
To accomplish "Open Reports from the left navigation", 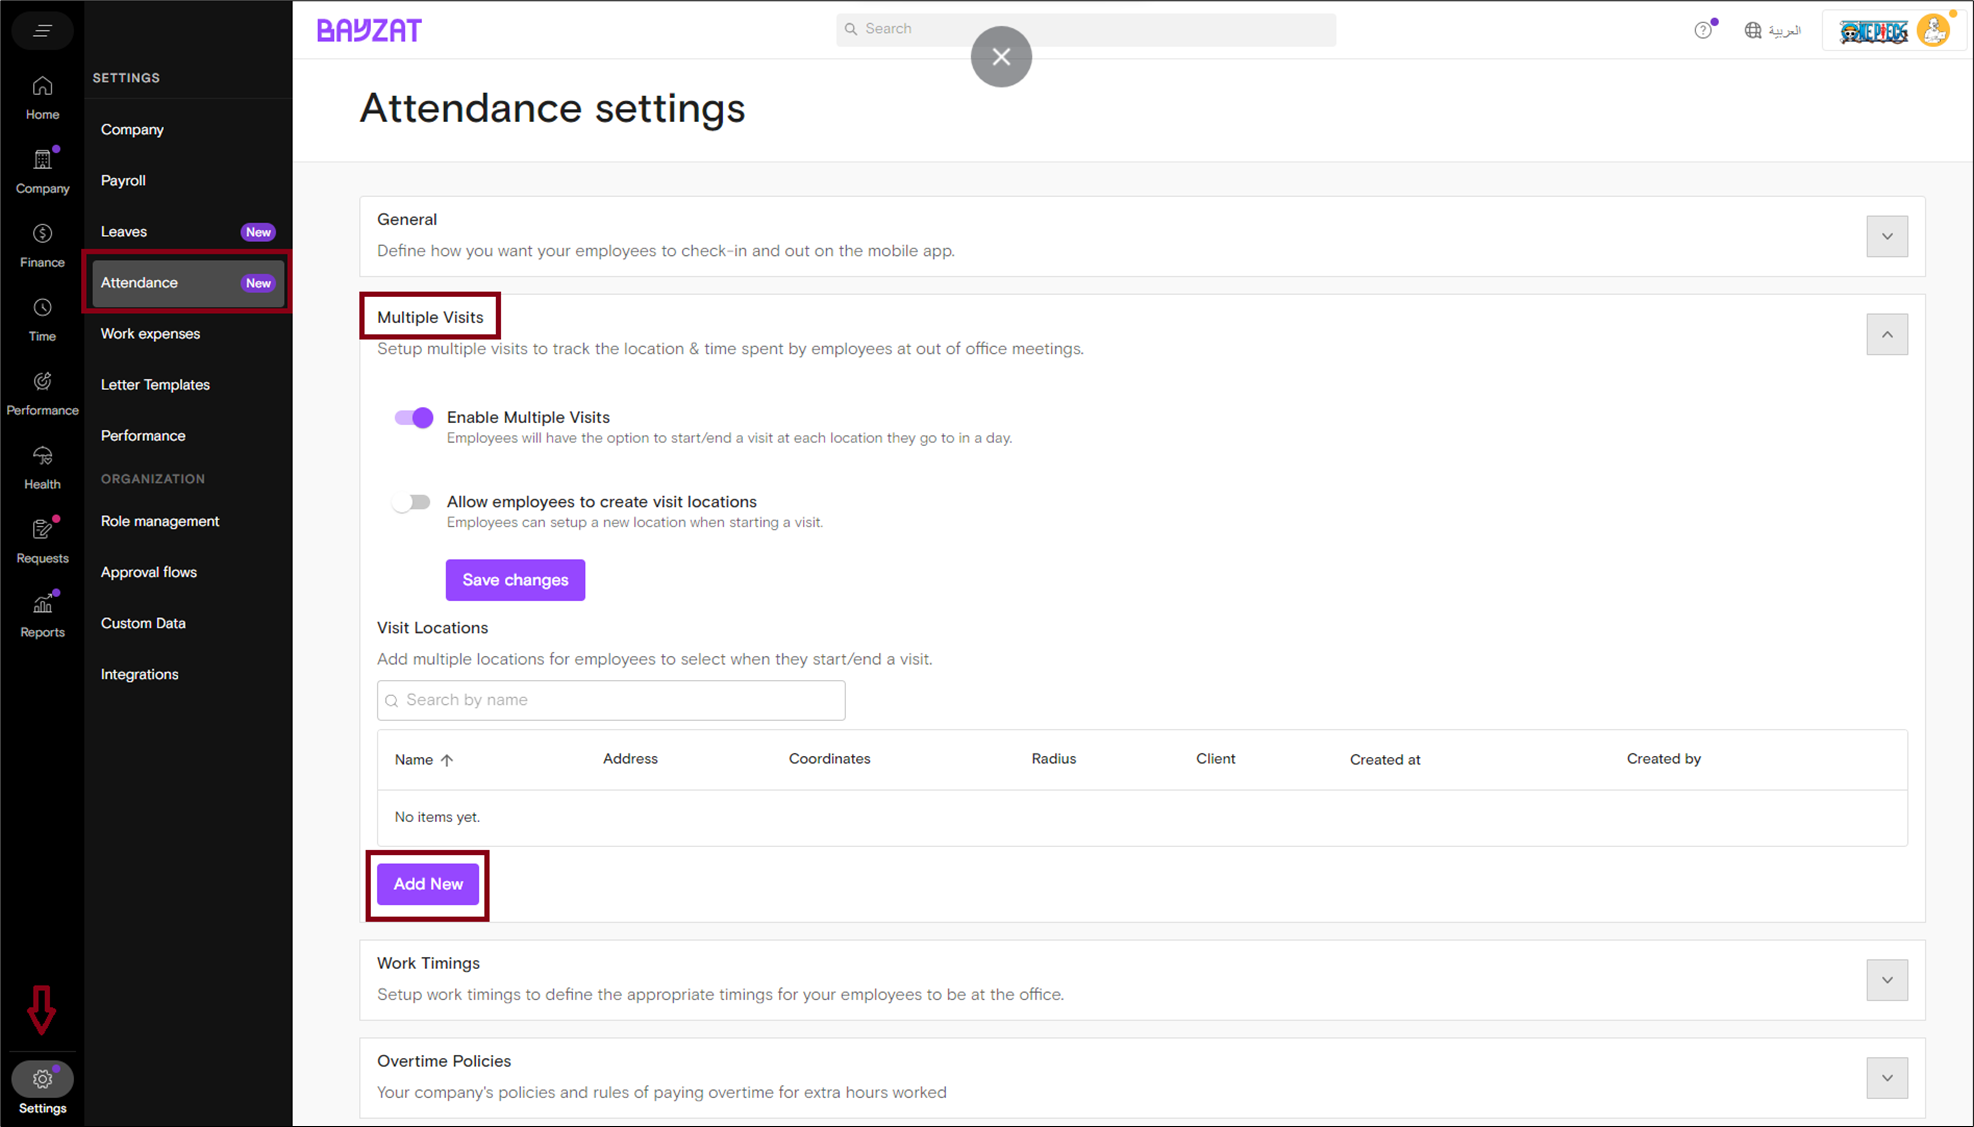I will (x=42, y=614).
